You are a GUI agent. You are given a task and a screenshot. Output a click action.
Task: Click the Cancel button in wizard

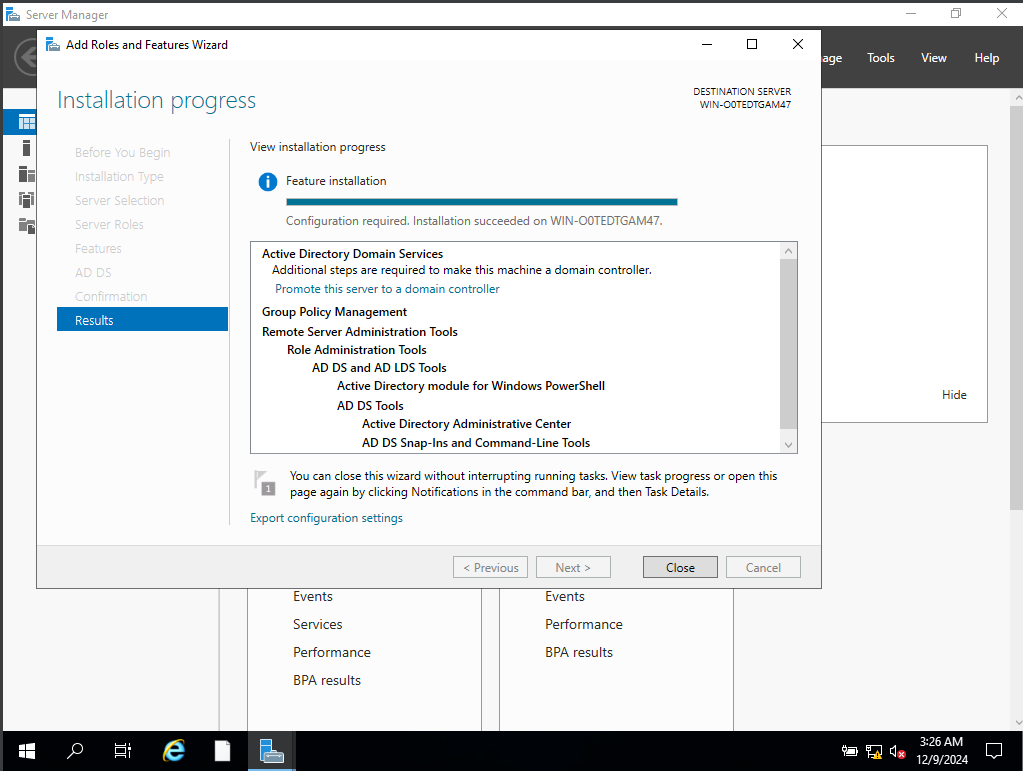pyautogui.click(x=763, y=567)
